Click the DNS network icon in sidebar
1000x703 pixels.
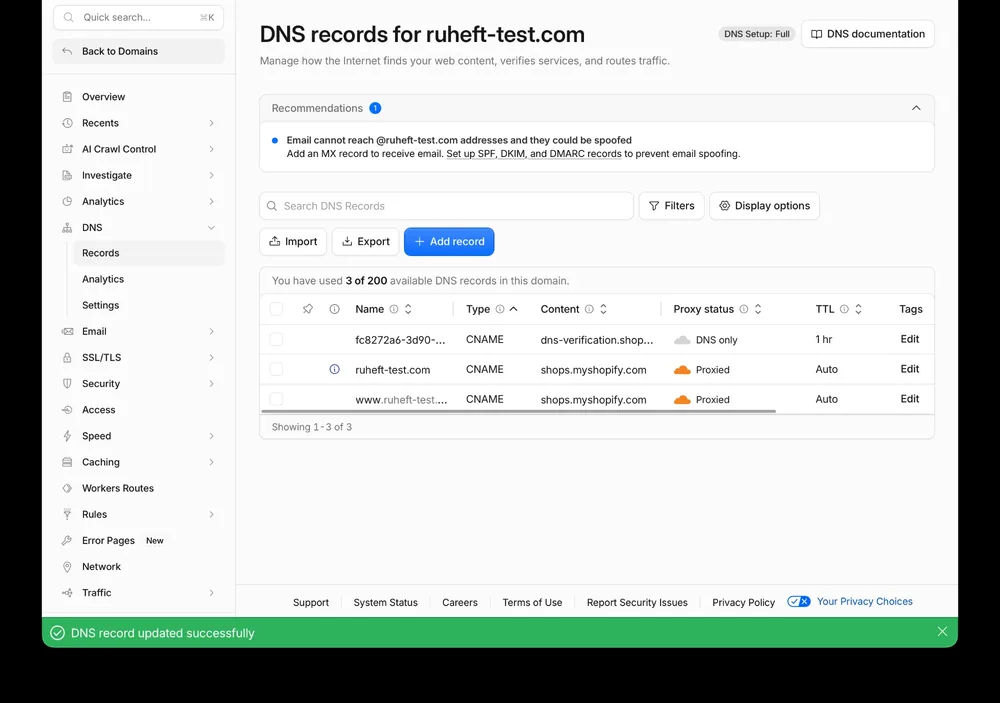(67, 228)
